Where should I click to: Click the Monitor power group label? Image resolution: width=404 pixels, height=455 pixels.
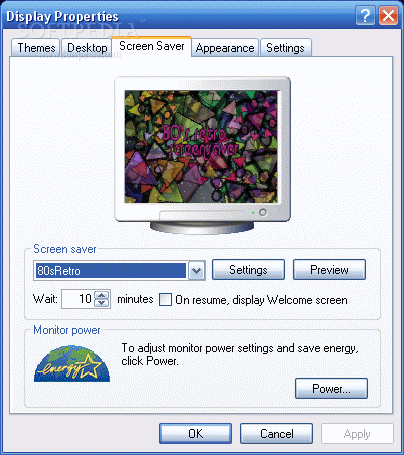67,330
